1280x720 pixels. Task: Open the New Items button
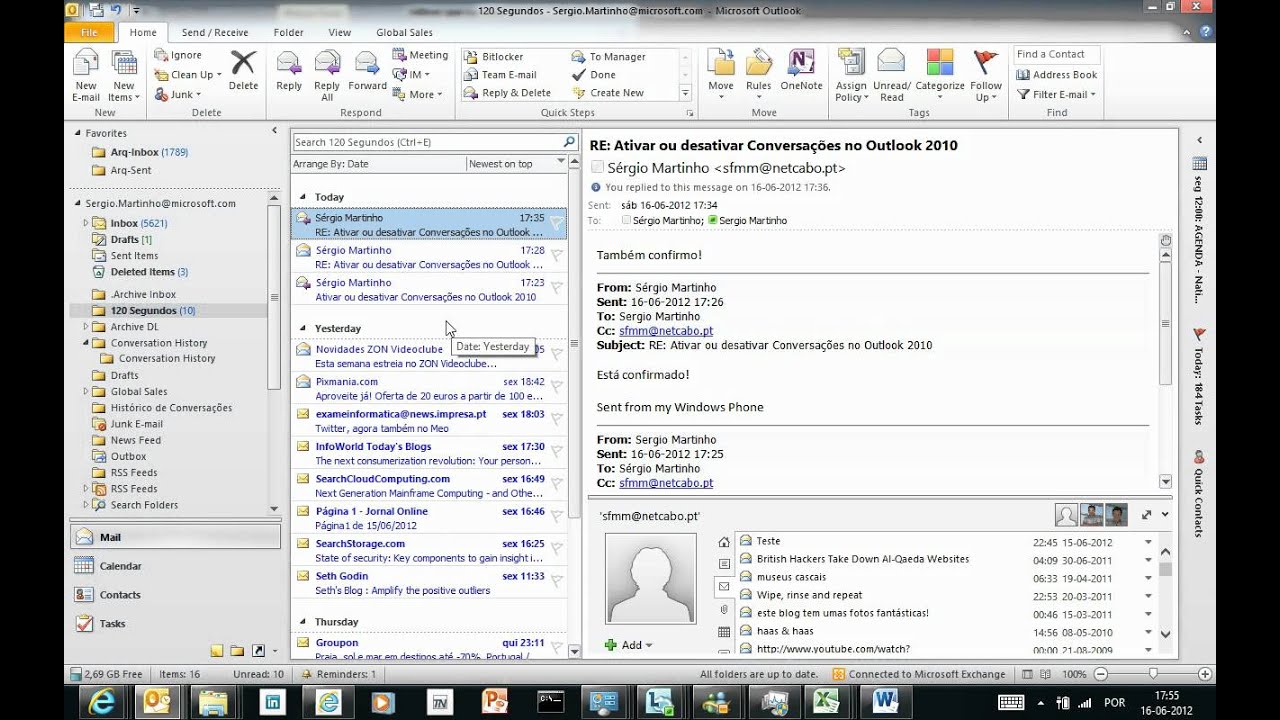pyautogui.click(x=123, y=76)
